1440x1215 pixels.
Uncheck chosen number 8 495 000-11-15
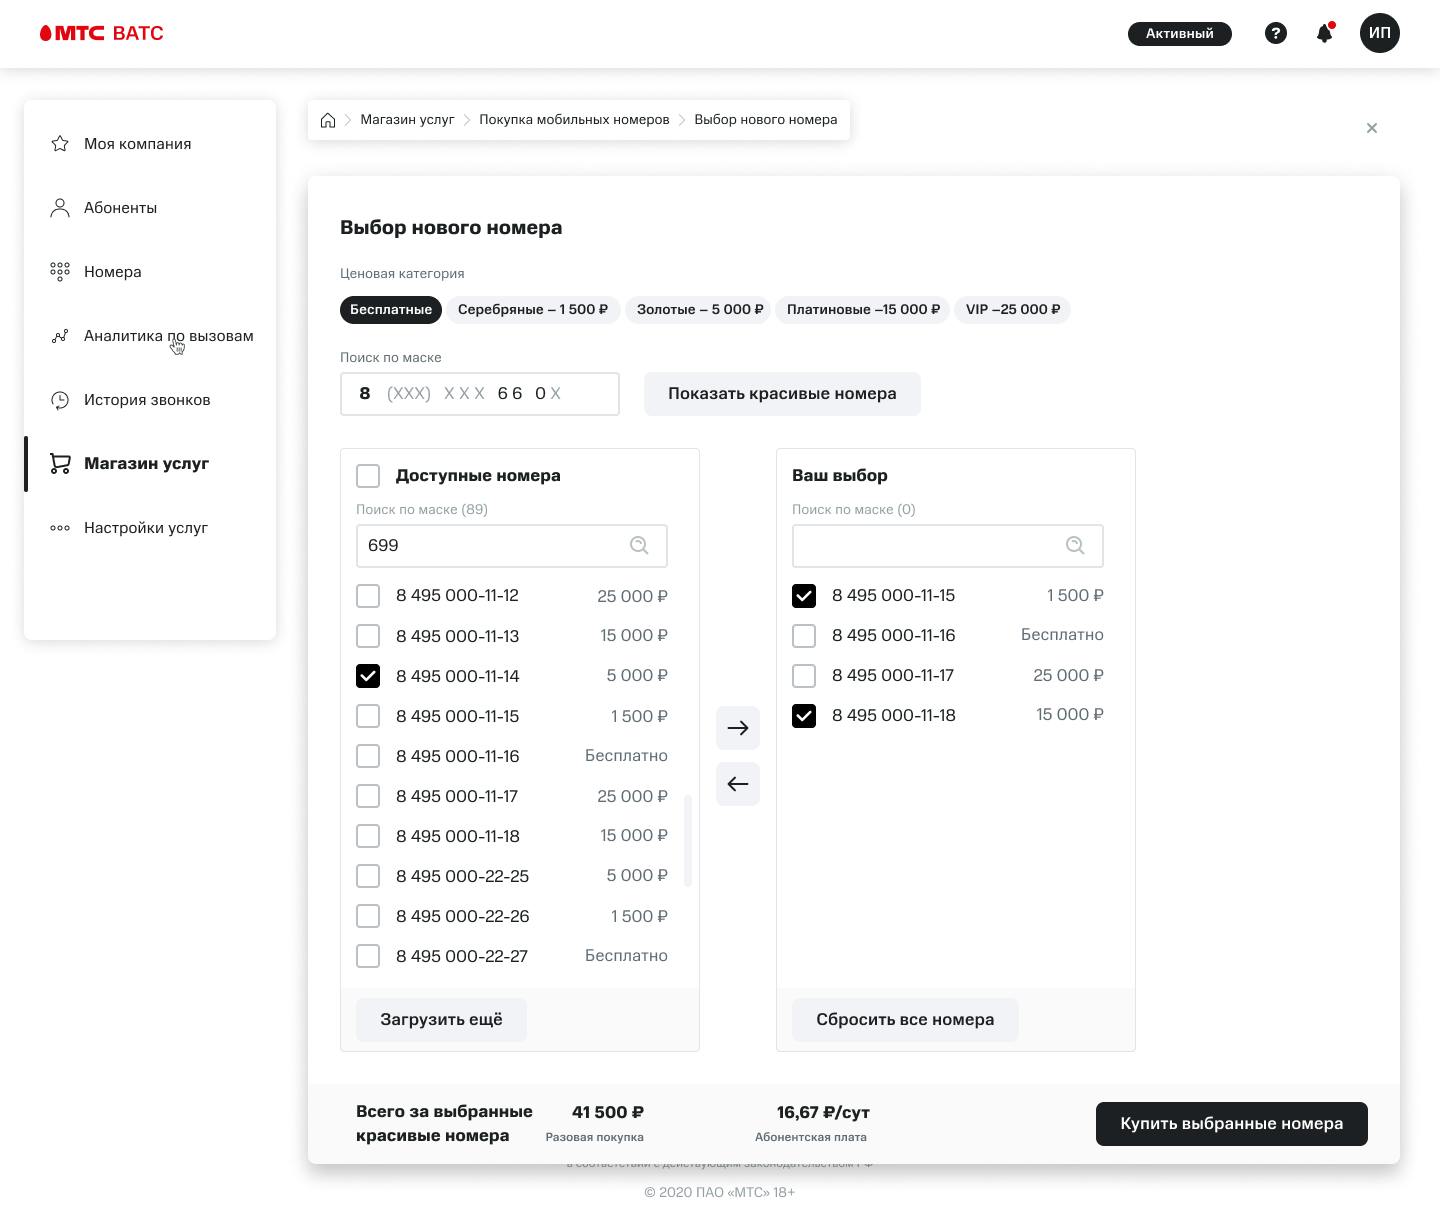(804, 596)
